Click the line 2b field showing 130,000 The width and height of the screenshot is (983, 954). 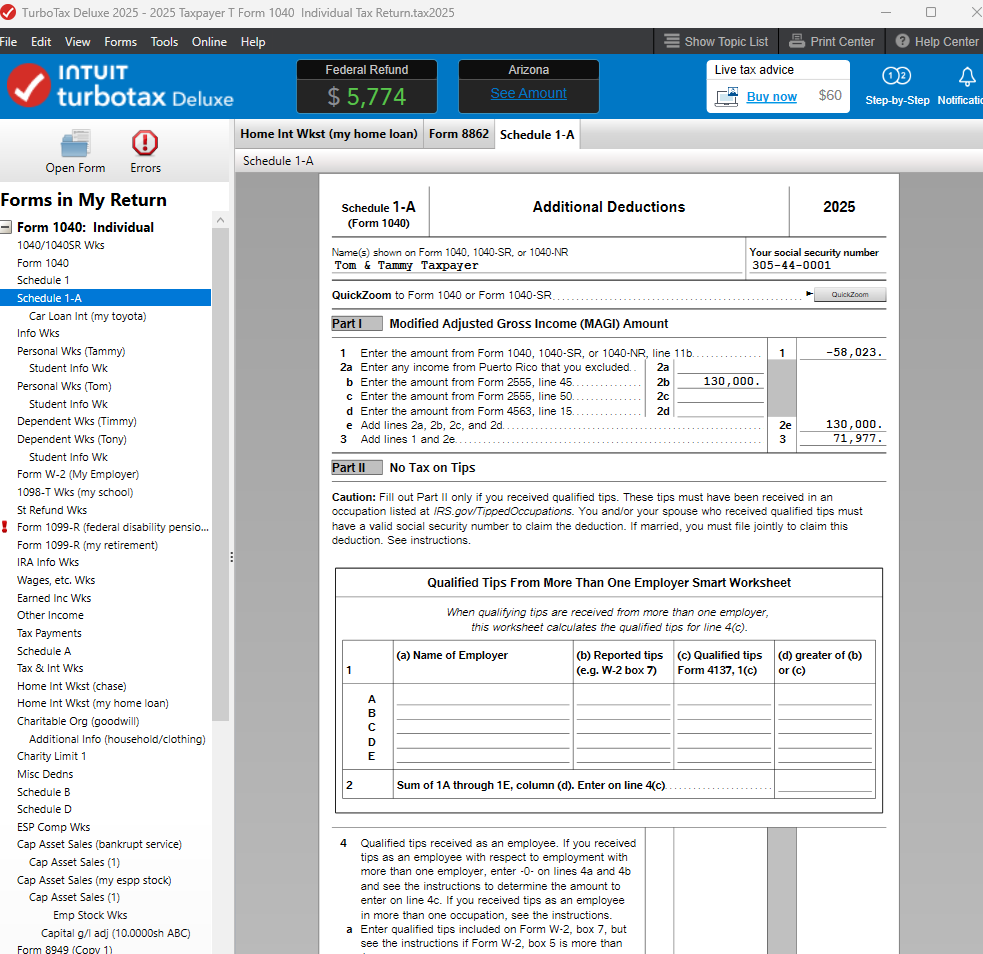tap(720, 381)
